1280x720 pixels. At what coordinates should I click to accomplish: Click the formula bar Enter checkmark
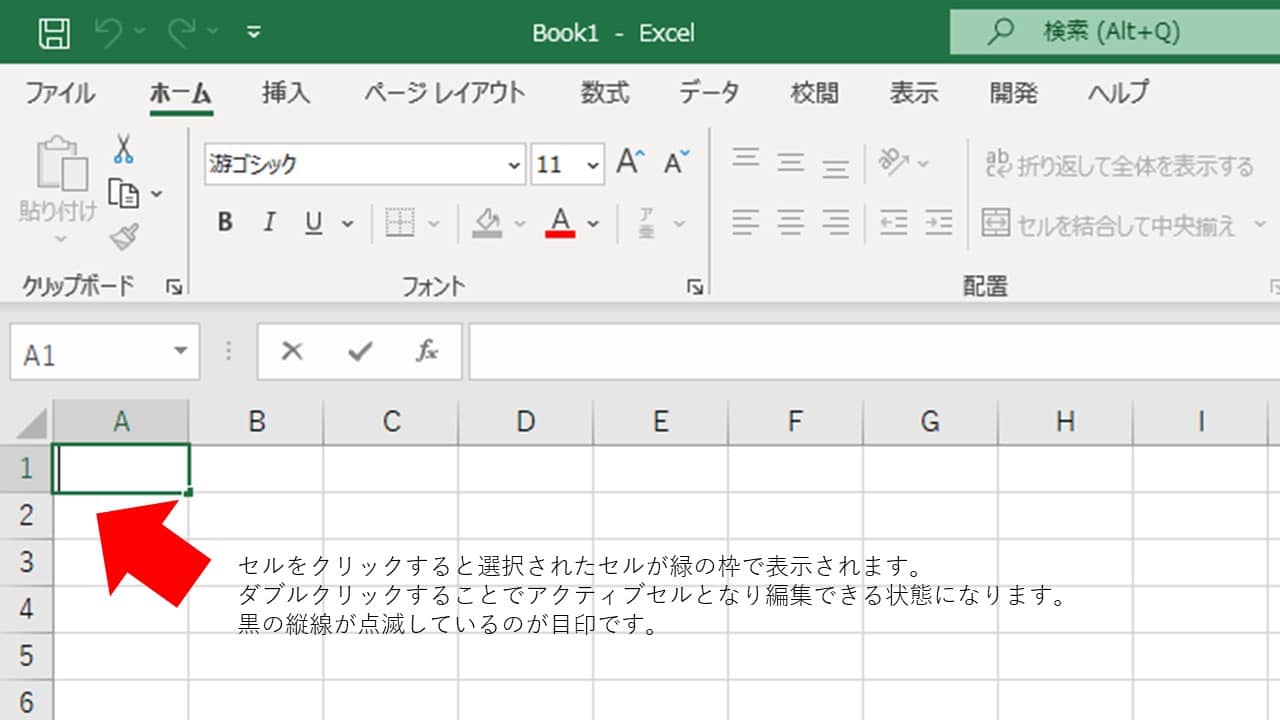[x=360, y=351]
